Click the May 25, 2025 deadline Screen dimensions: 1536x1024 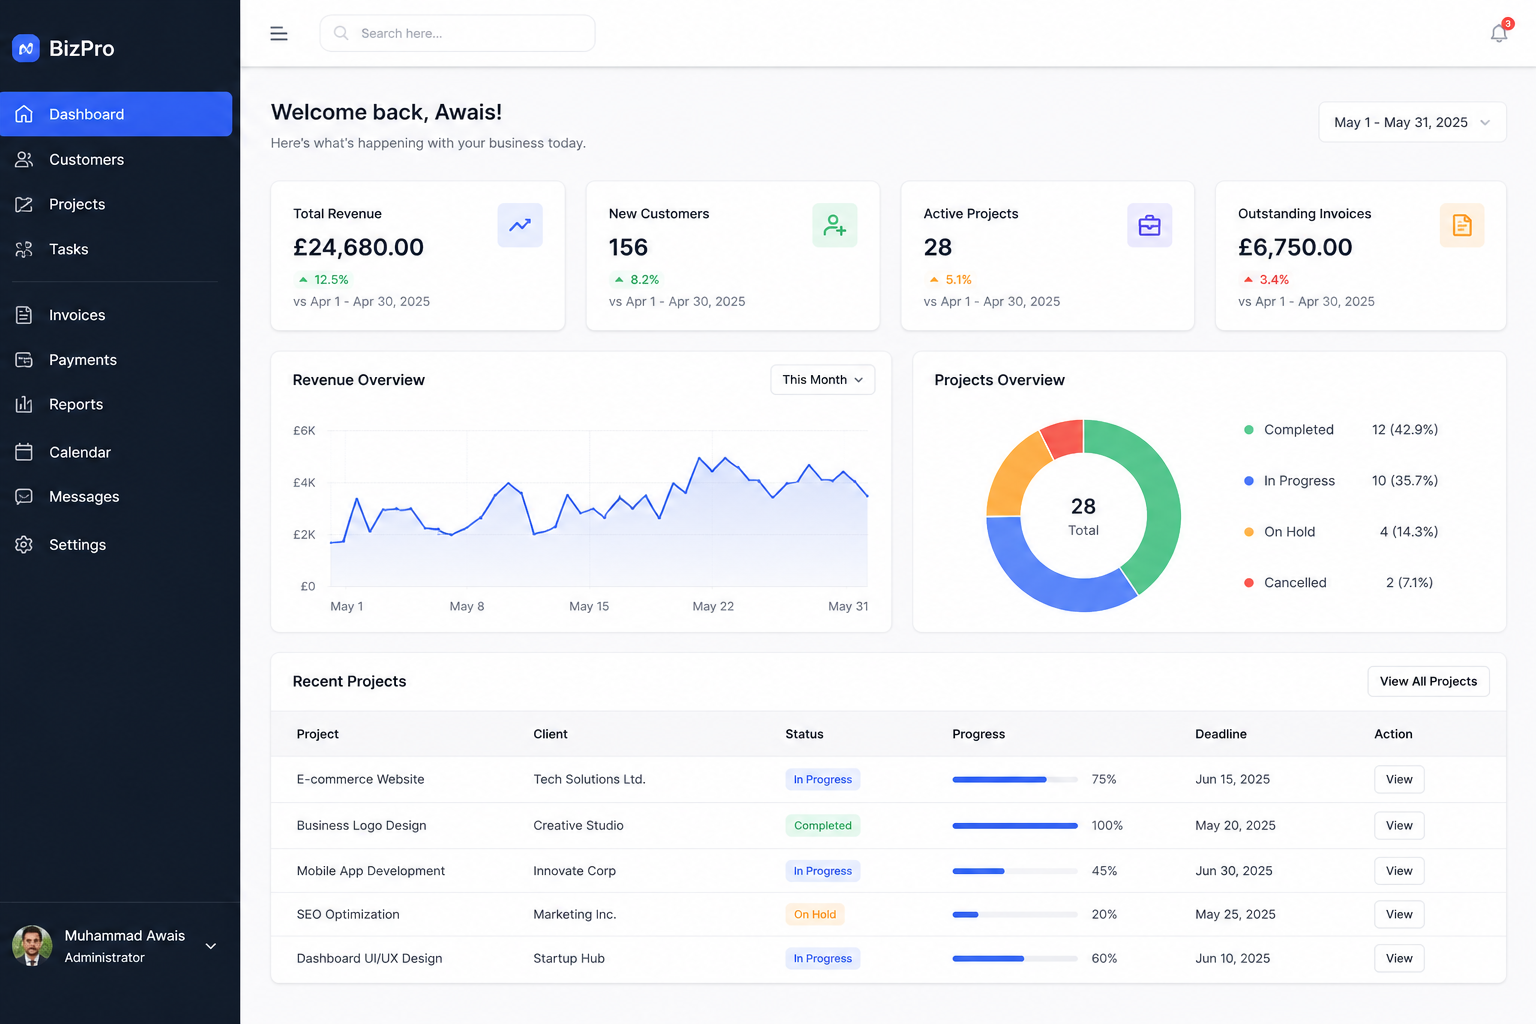(1235, 914)
